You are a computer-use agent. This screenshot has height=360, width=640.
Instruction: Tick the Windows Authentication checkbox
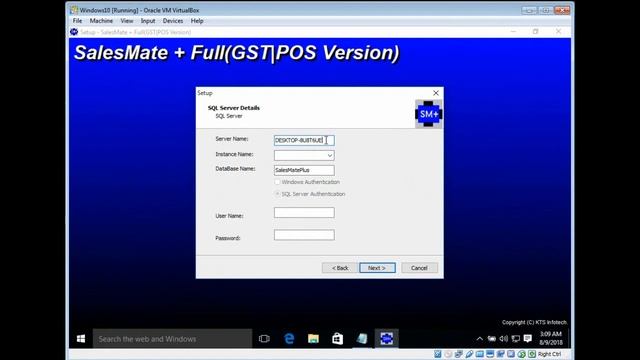(x=277, y=182)
